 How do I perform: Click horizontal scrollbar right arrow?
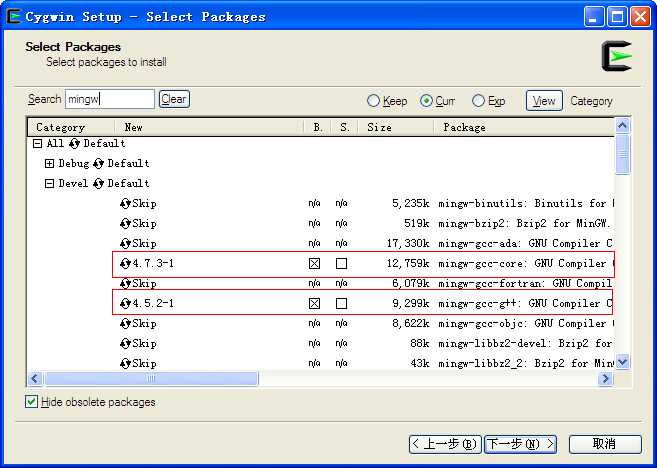click(605, 379)
